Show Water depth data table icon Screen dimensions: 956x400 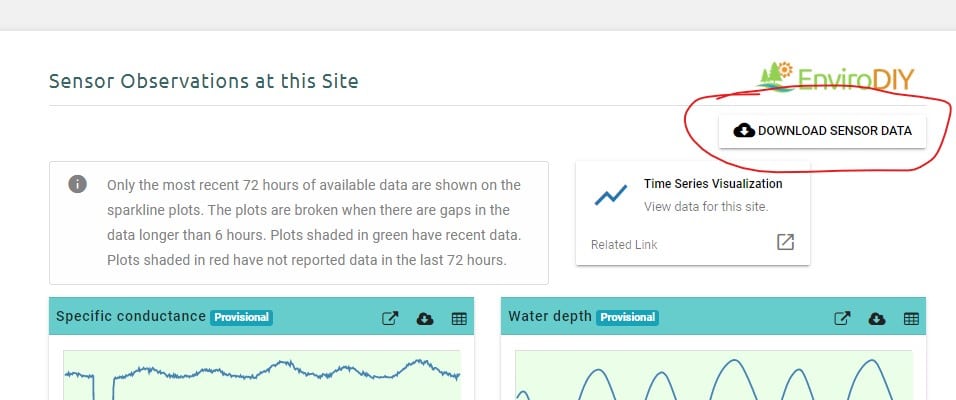[911, 318]
